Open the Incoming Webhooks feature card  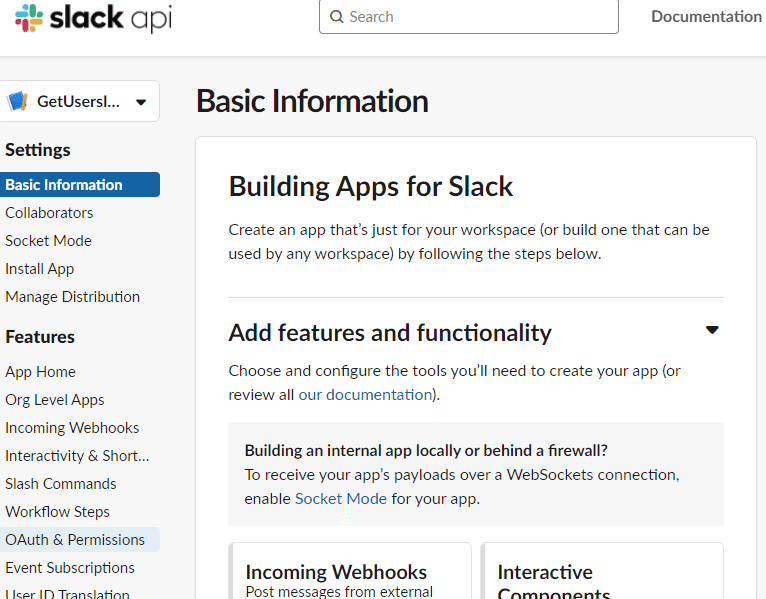350,571
